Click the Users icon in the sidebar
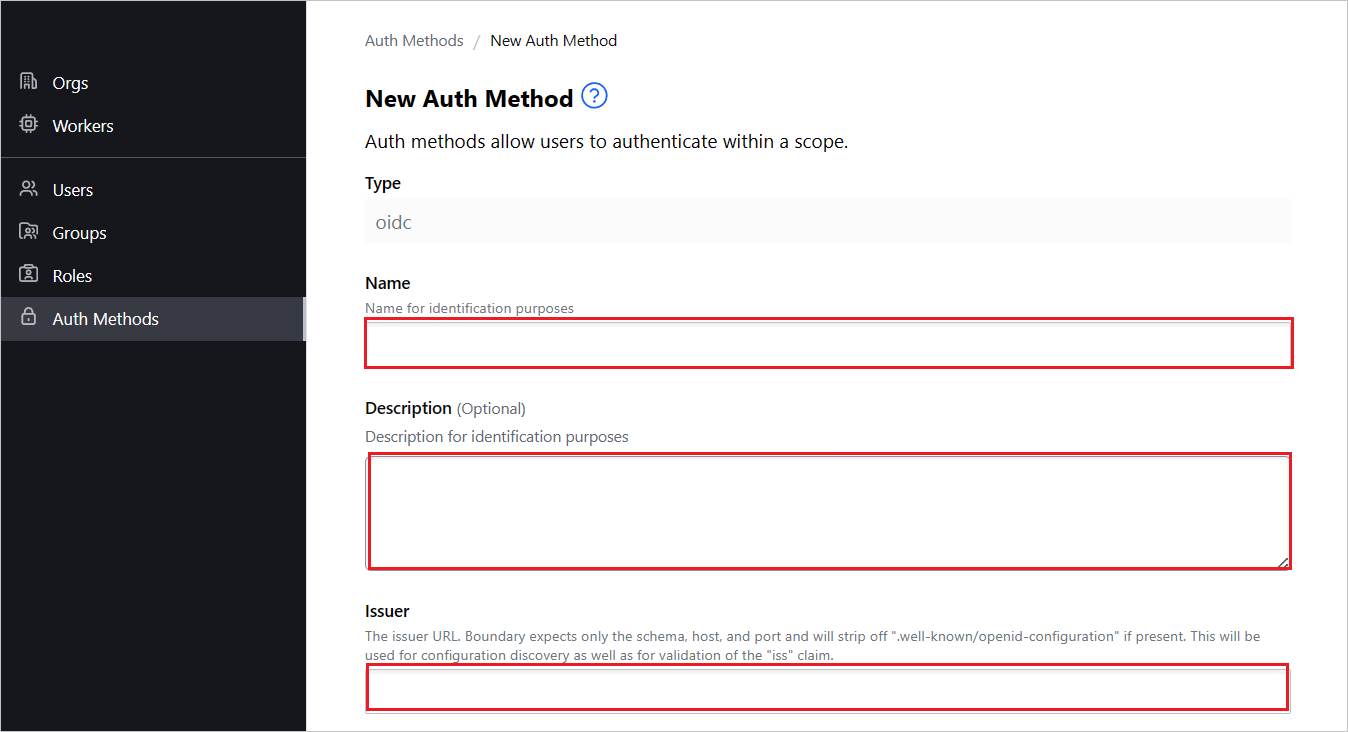 tap(28, 188)
